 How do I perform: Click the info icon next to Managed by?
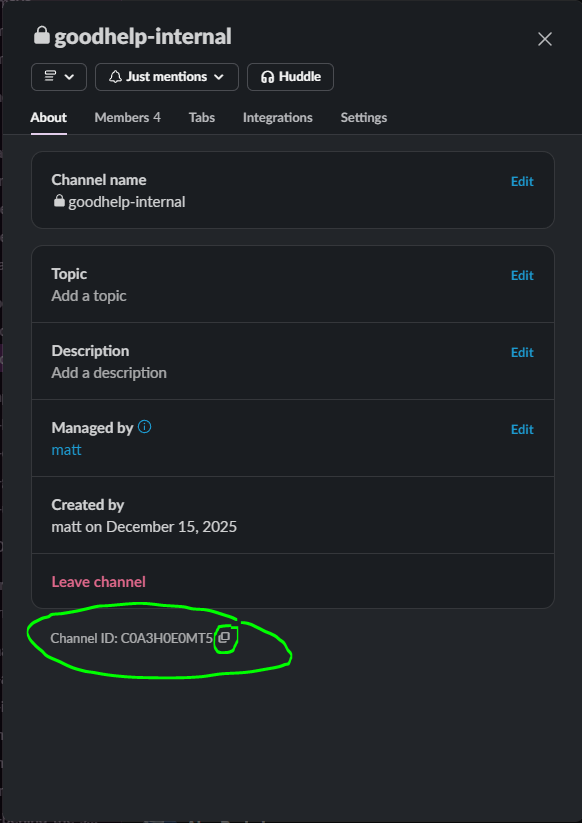[144, 427]
